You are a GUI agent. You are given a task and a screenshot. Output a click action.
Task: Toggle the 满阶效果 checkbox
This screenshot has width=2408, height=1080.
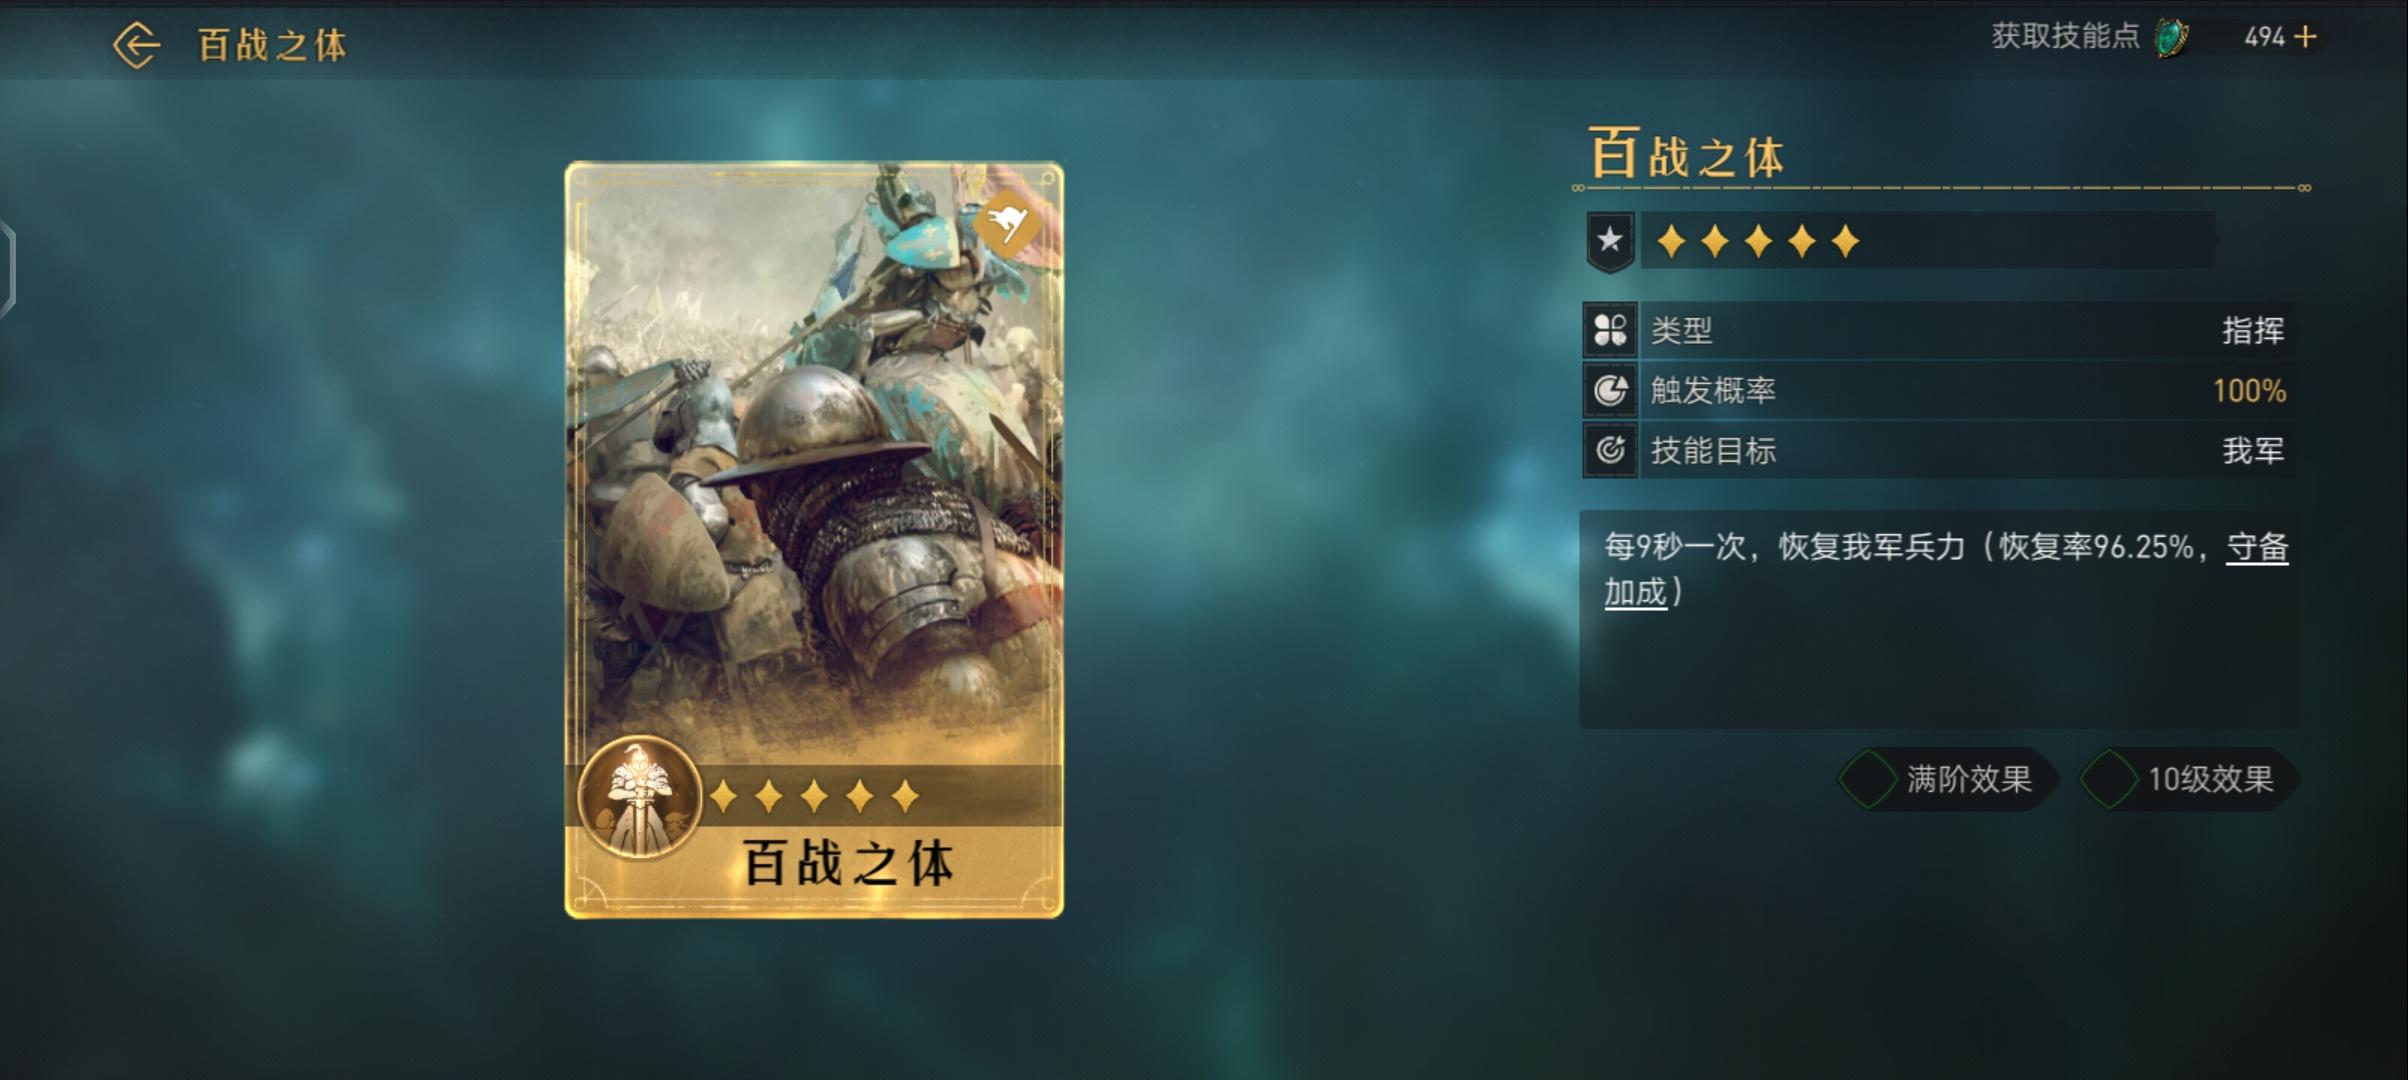pyautogui.click(x=1867, y=779)
